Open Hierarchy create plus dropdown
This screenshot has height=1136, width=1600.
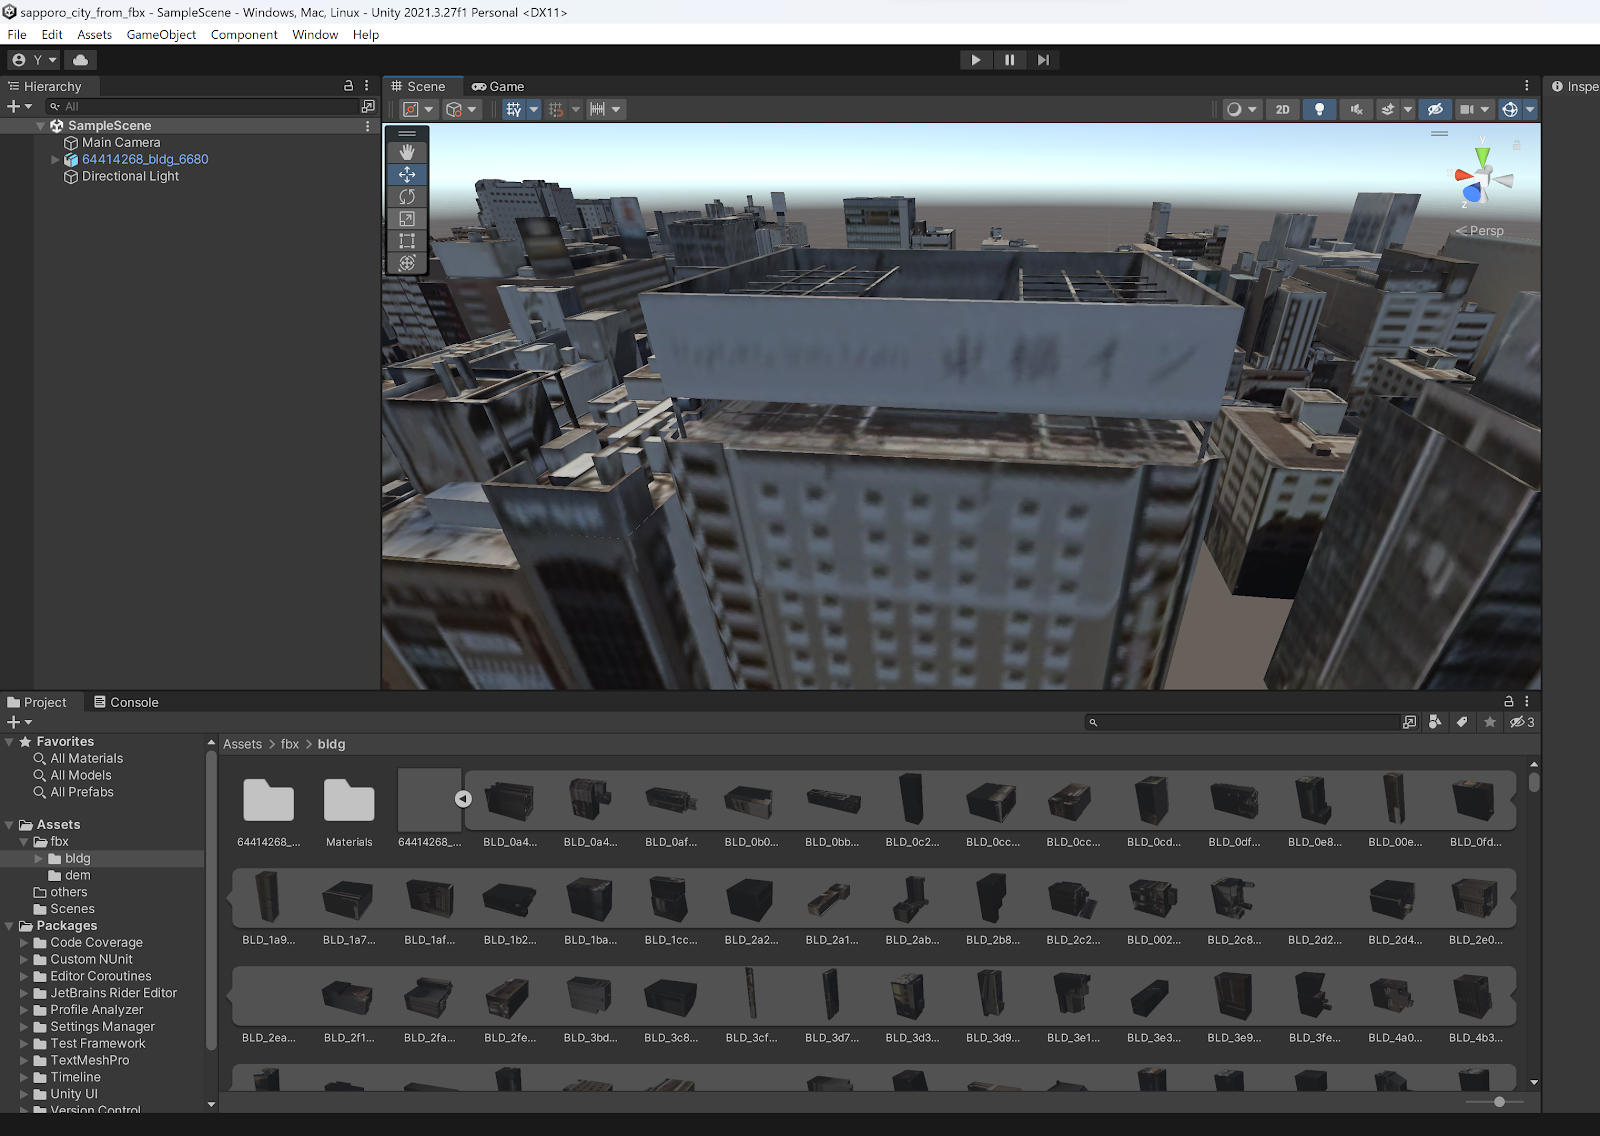tap(19, 106)
